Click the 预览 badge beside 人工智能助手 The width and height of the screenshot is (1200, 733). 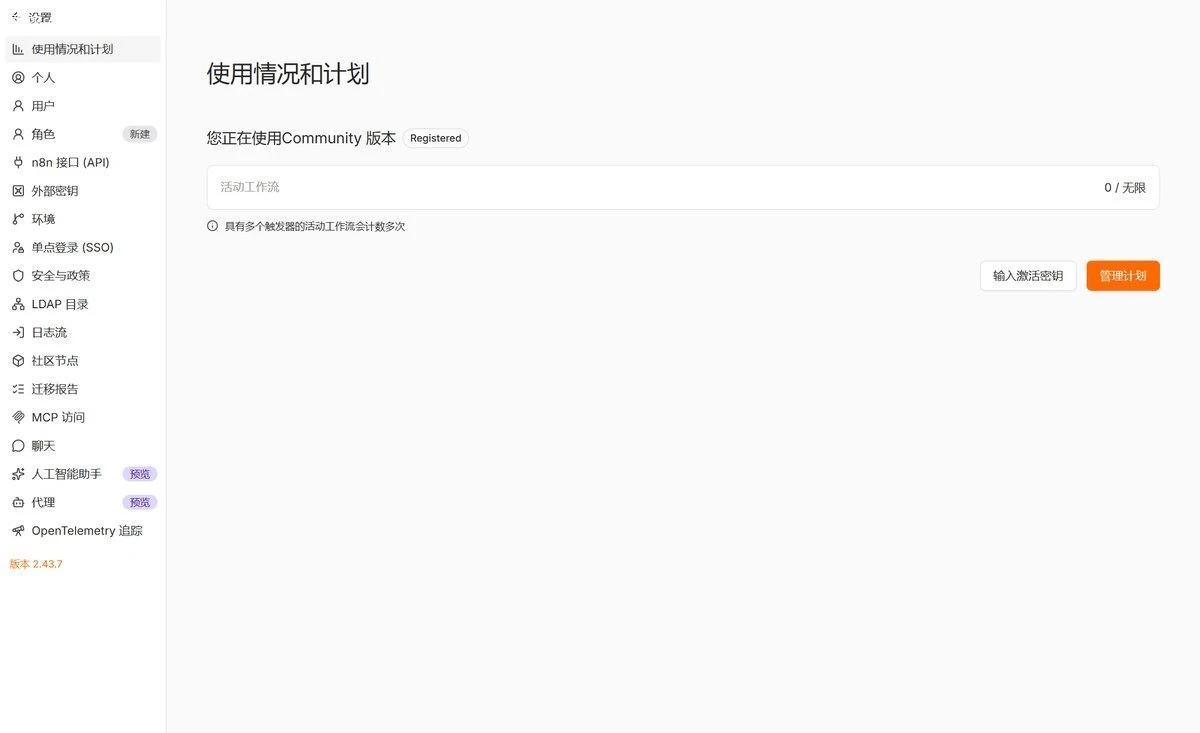(x=140, y=474)
